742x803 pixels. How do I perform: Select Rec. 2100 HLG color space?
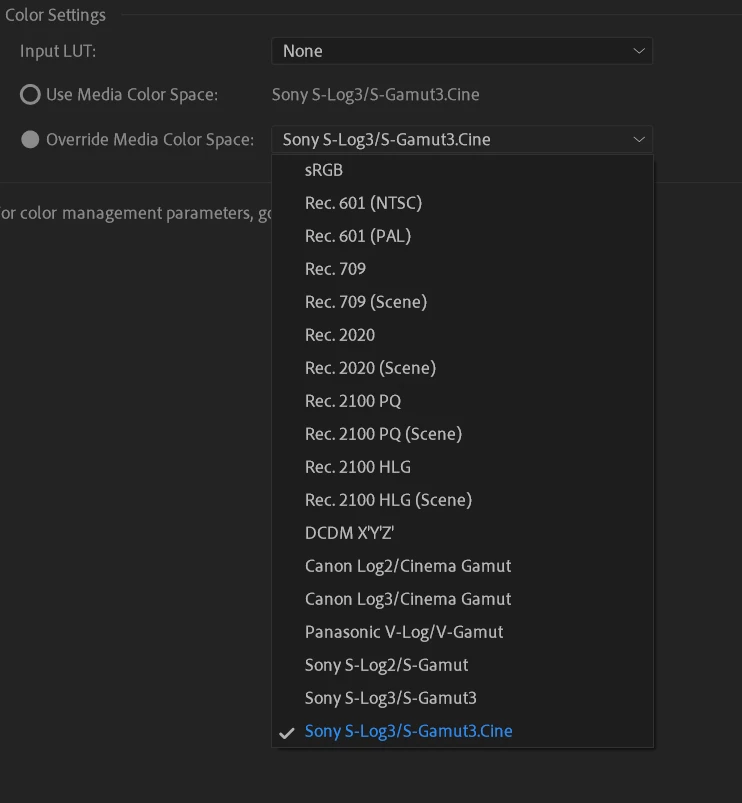[x=358, y=467]
